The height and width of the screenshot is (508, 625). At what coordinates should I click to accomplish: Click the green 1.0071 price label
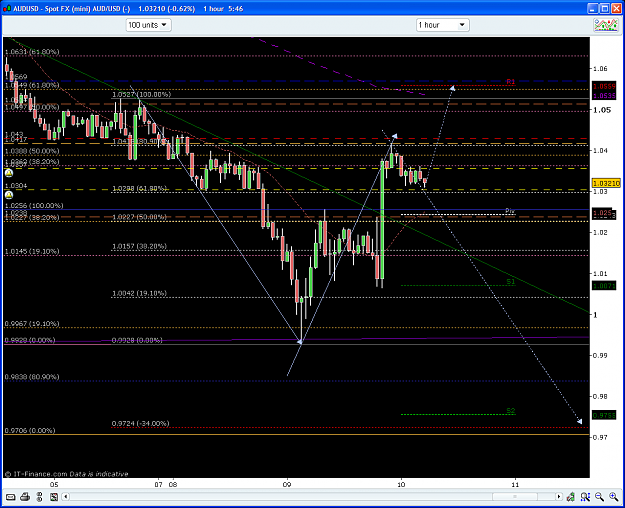(604, 286)
